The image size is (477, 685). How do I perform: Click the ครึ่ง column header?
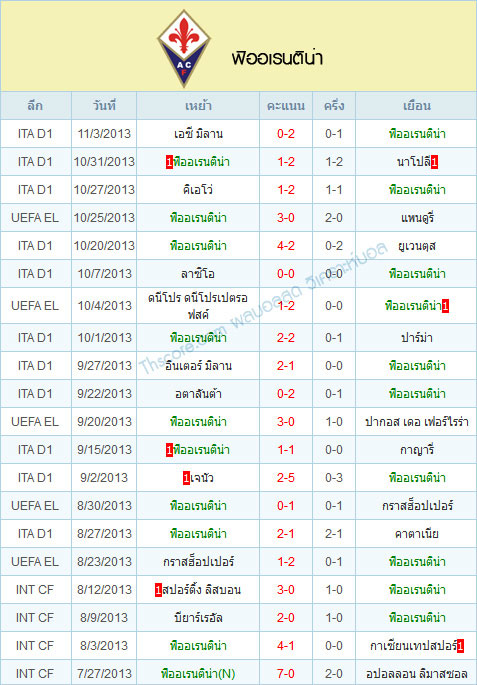334,105
